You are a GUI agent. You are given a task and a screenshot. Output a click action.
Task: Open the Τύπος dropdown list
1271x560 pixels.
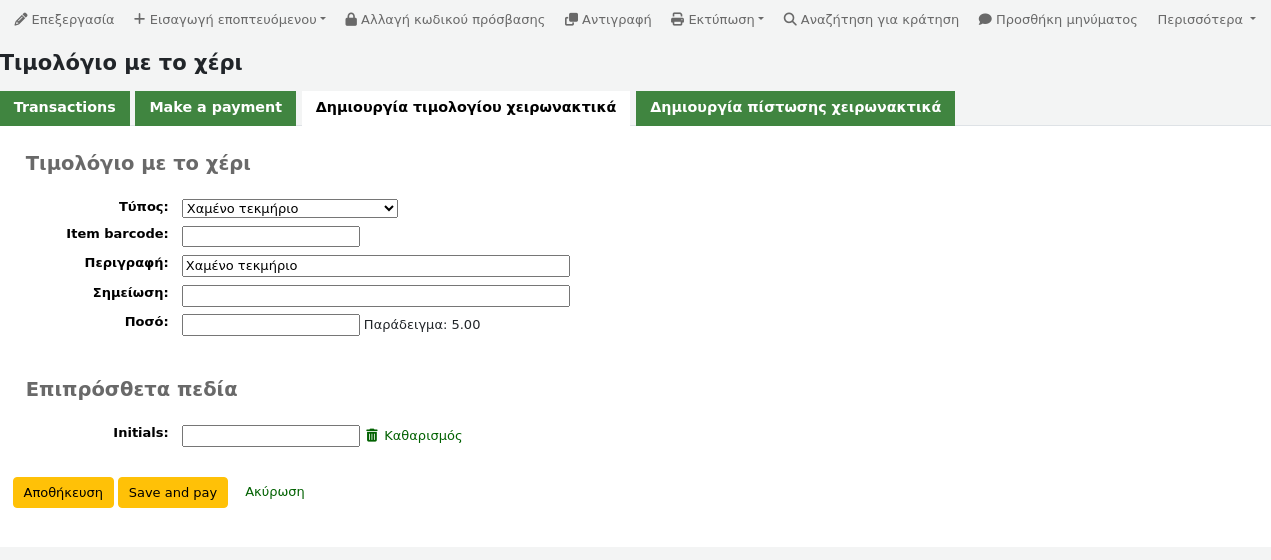pos(289,208)
